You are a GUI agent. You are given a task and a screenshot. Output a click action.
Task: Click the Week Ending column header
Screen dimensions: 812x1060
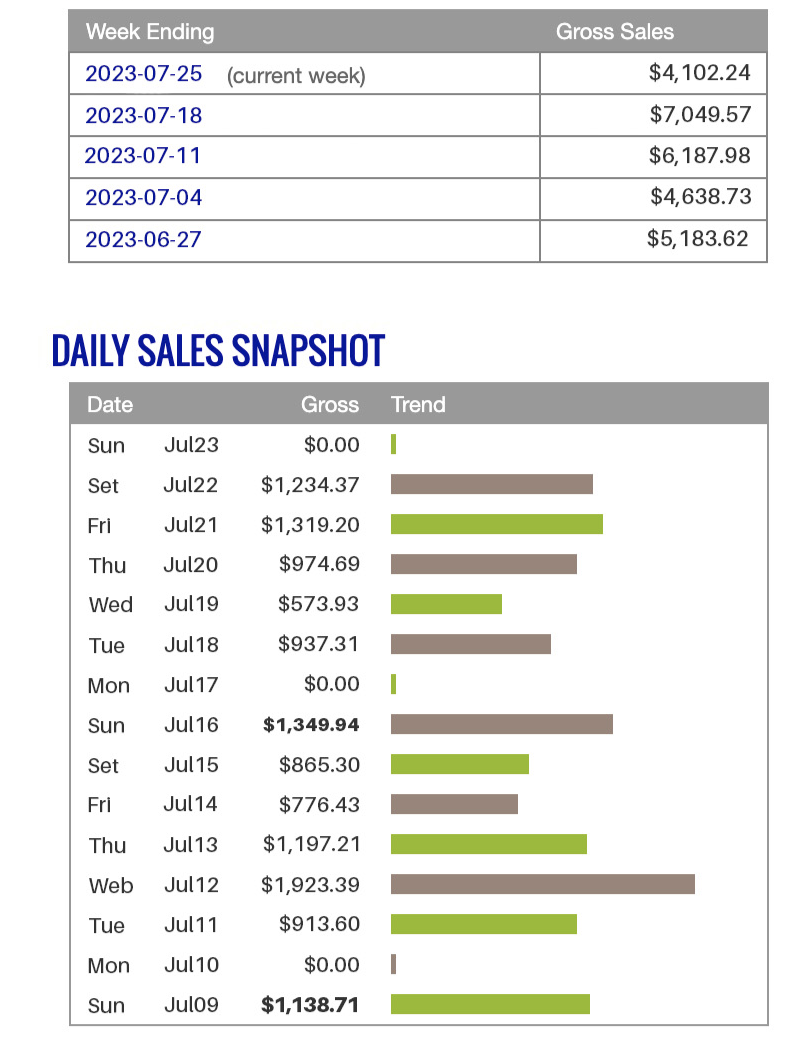(150, 32)
